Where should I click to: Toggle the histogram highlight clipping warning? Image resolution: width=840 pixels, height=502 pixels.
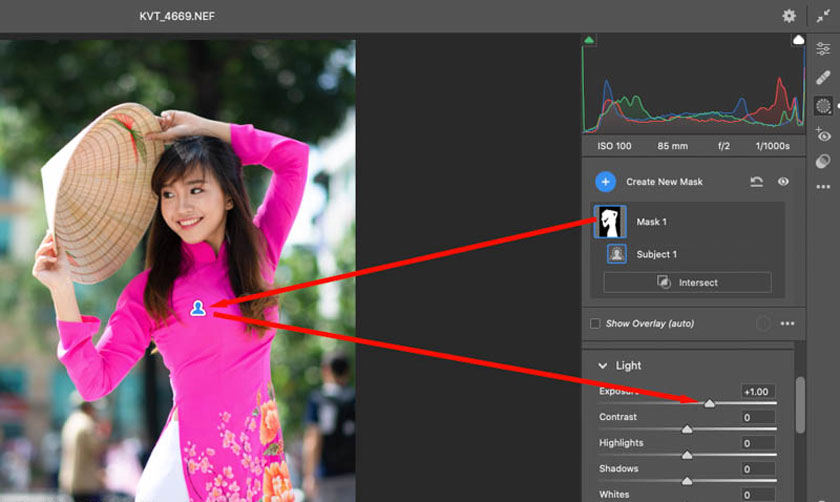pos(798,40)
